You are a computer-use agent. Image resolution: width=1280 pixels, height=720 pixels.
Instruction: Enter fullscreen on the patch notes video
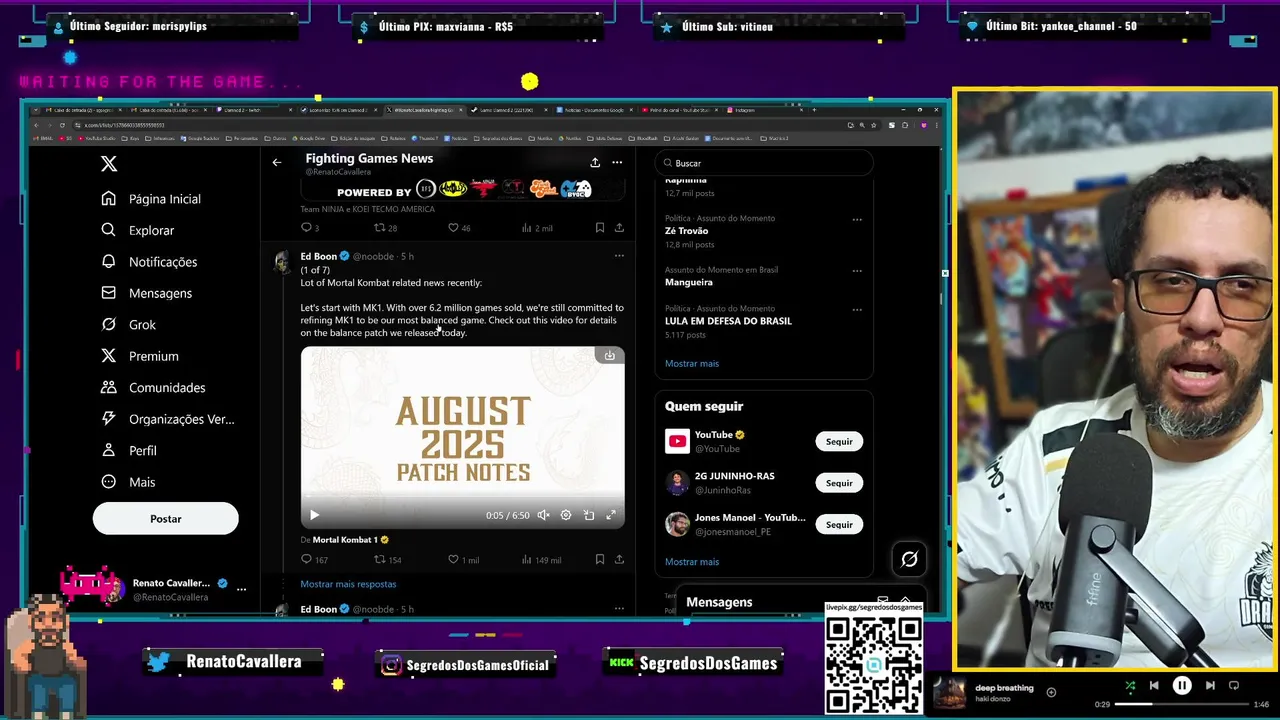click(611, 515)
